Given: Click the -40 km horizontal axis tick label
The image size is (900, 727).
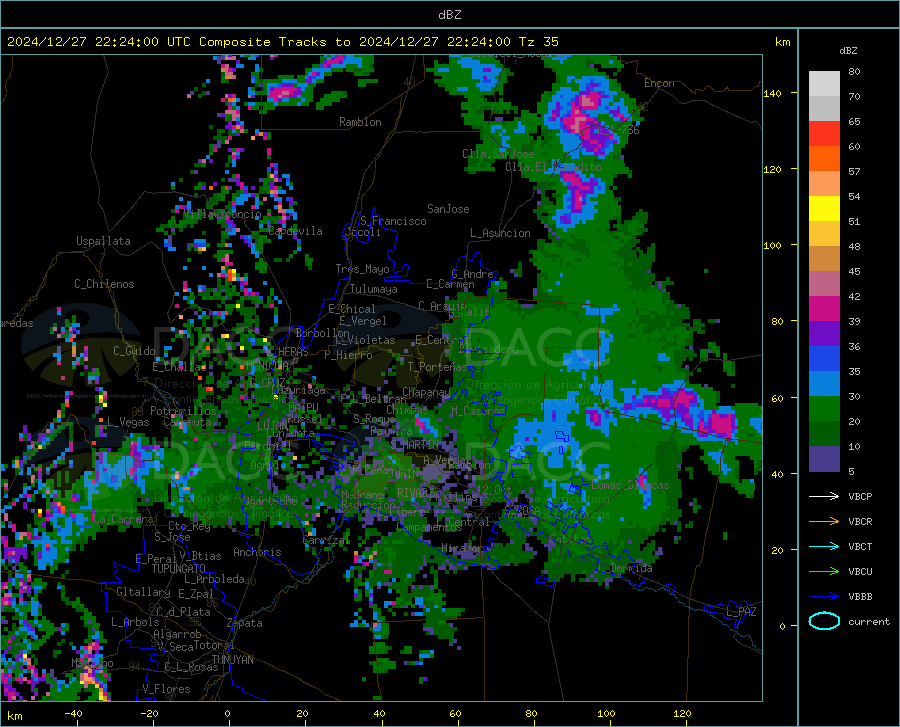Looking at the screenshot, I should [x=73, y=714].
